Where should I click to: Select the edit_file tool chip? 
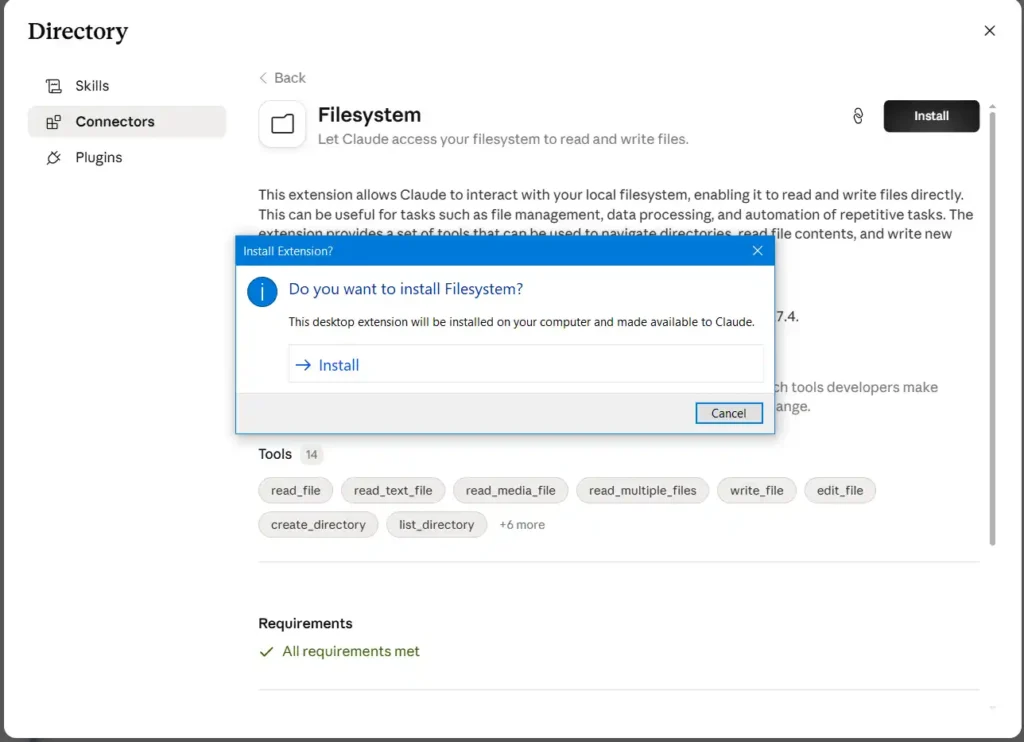[x=840, y=491]
